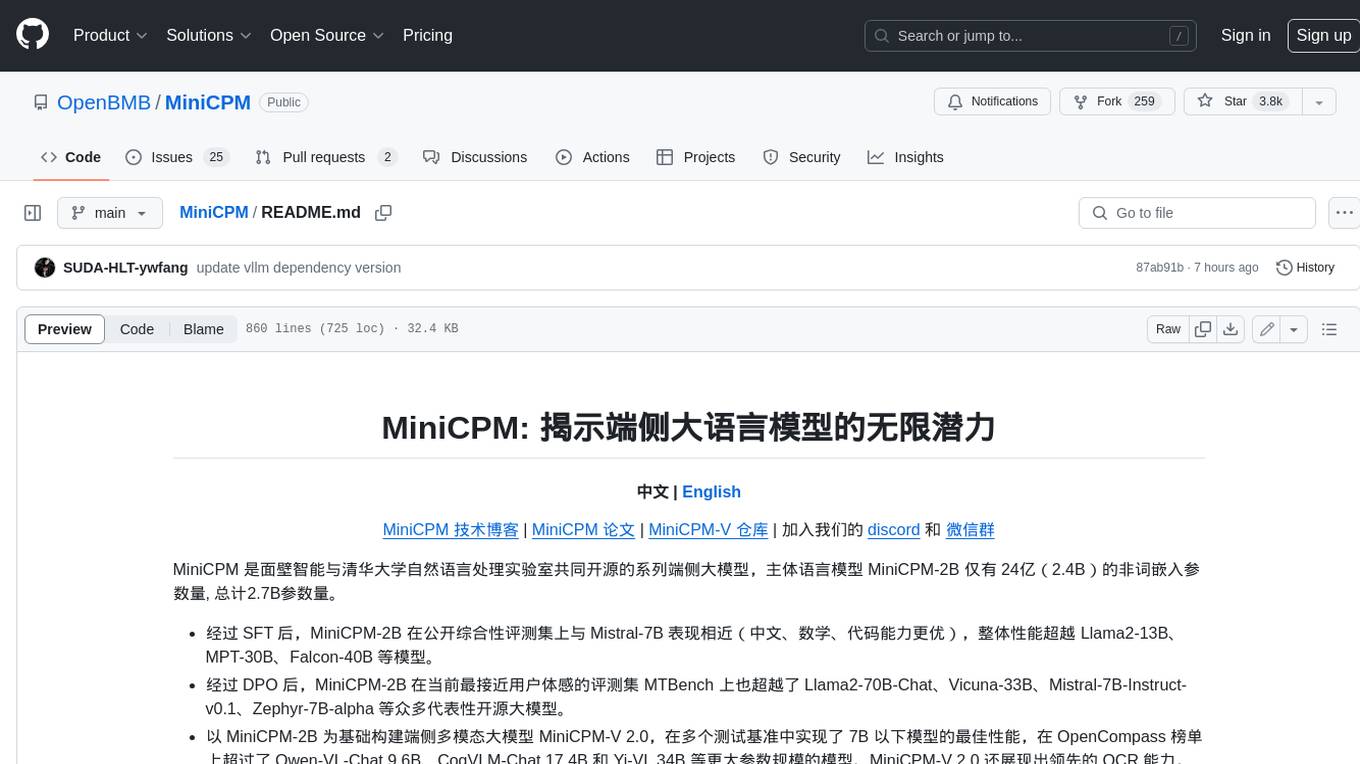Screen dimensions: 1360x764
Task: Open the MiniCPM 技术博客 link
Action: [451, 530]
